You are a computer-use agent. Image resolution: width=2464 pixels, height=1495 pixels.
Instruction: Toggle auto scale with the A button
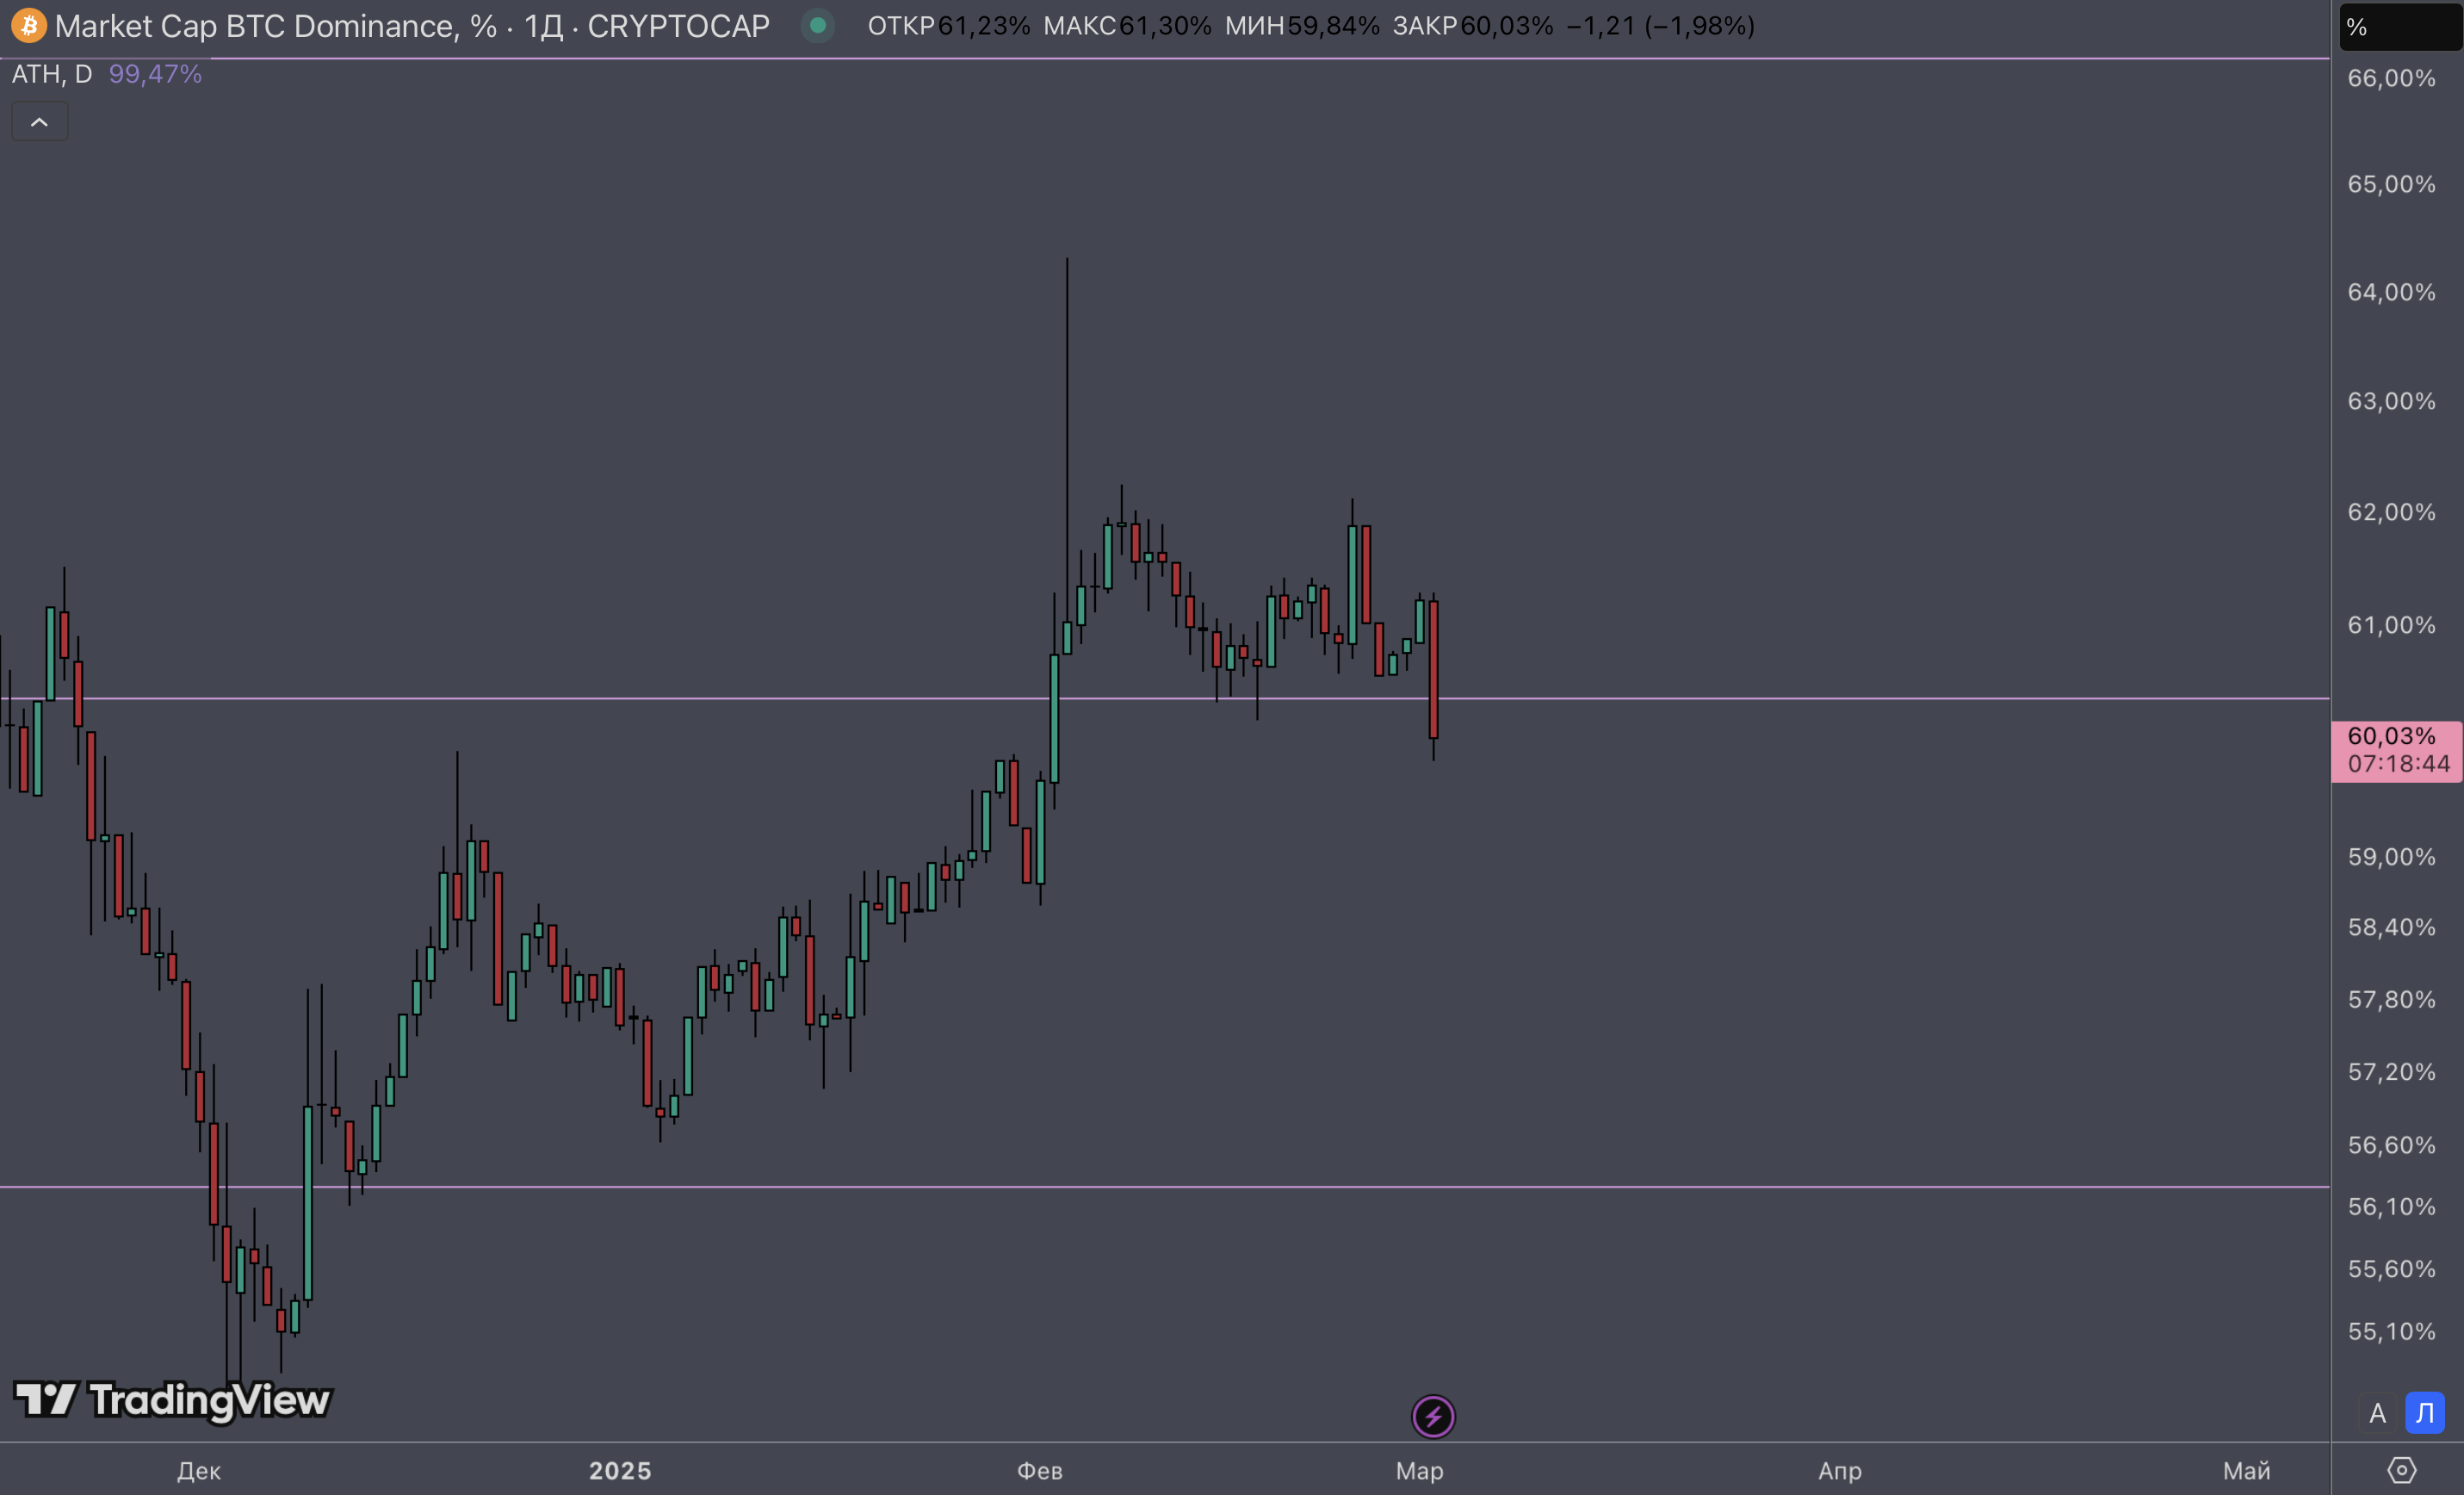[2377, 1414]
